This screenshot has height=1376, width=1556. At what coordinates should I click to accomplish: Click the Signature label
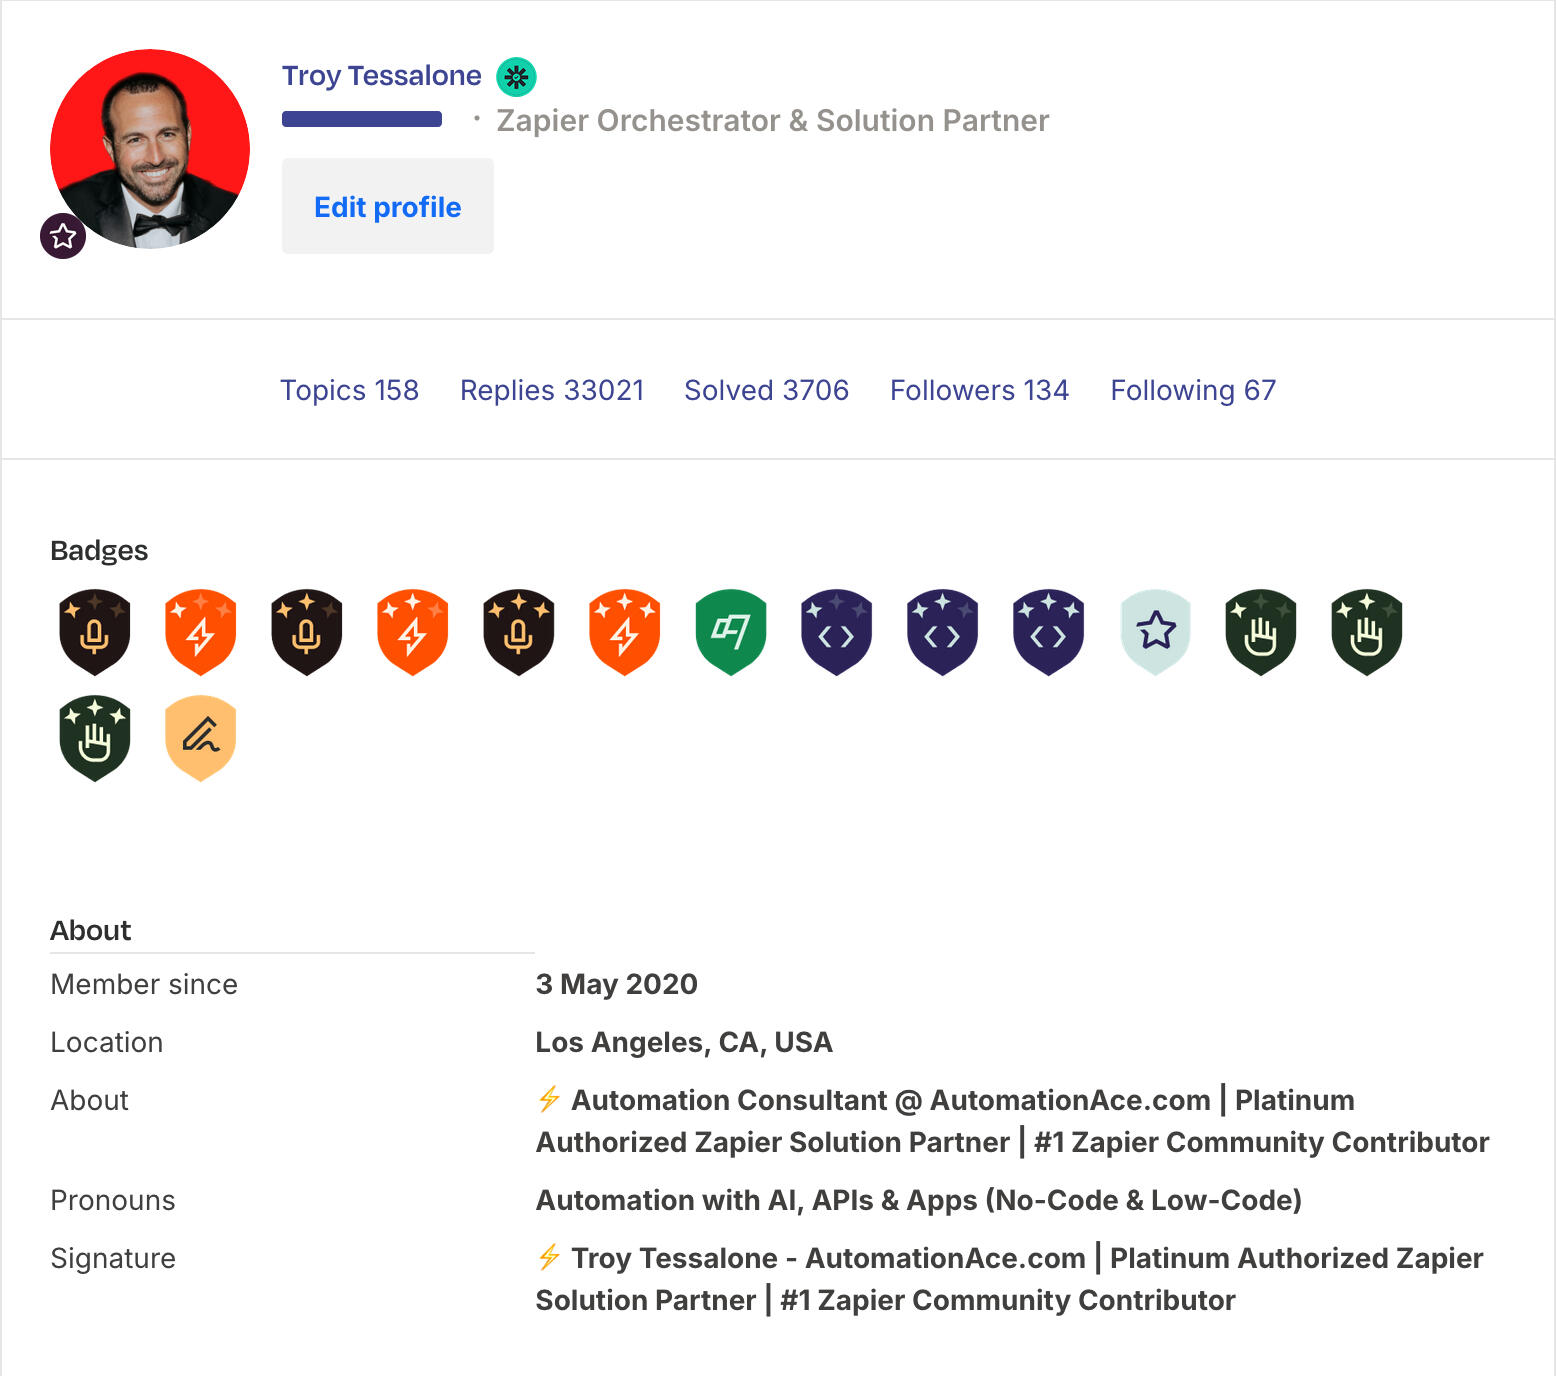point(113,1258)
